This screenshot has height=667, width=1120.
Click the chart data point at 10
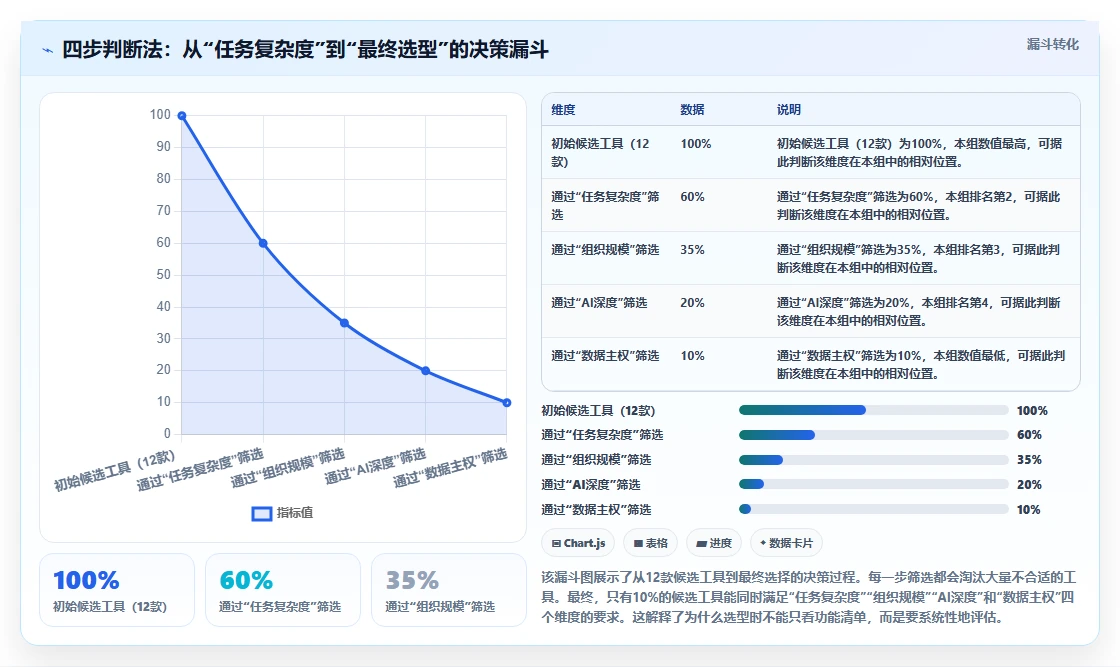pos(506,403)
